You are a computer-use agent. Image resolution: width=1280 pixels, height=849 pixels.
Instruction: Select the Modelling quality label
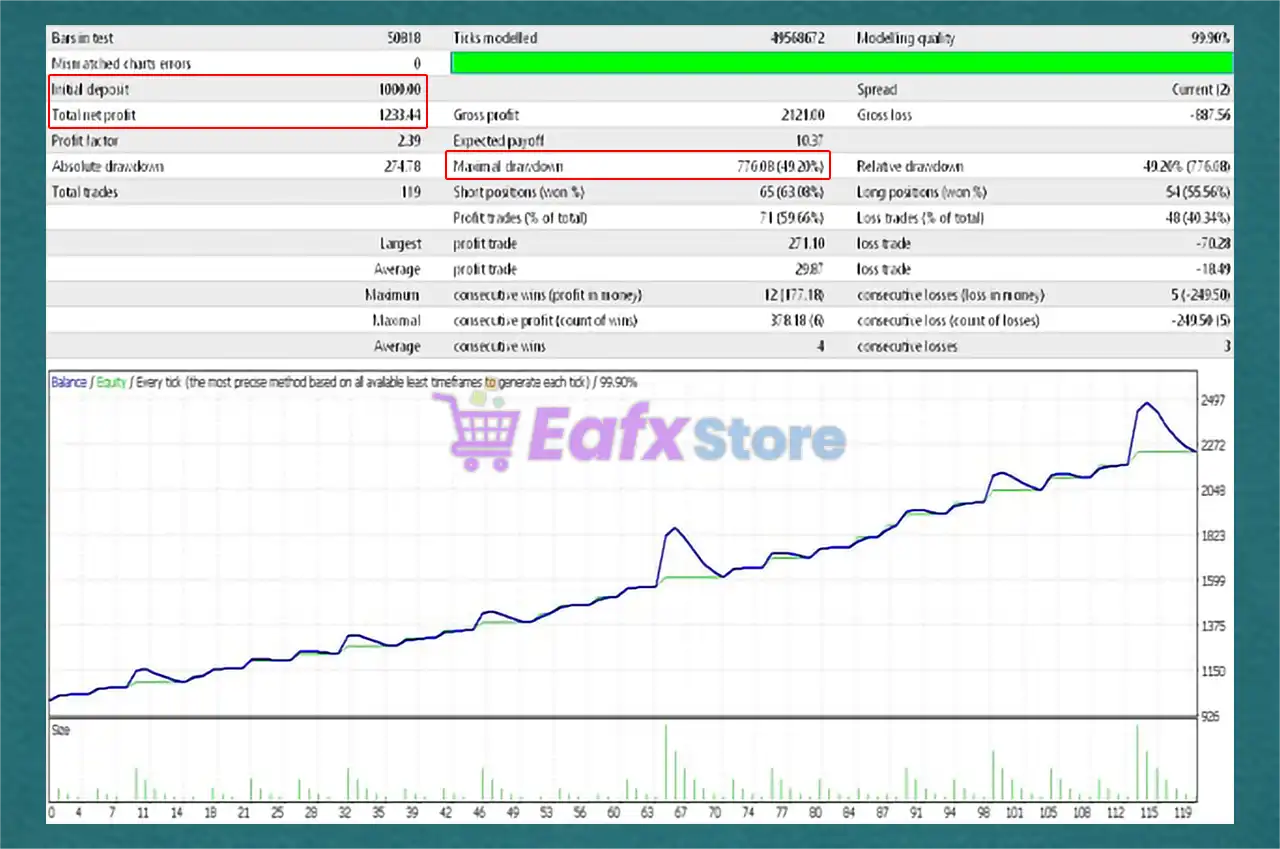(905, 38)
